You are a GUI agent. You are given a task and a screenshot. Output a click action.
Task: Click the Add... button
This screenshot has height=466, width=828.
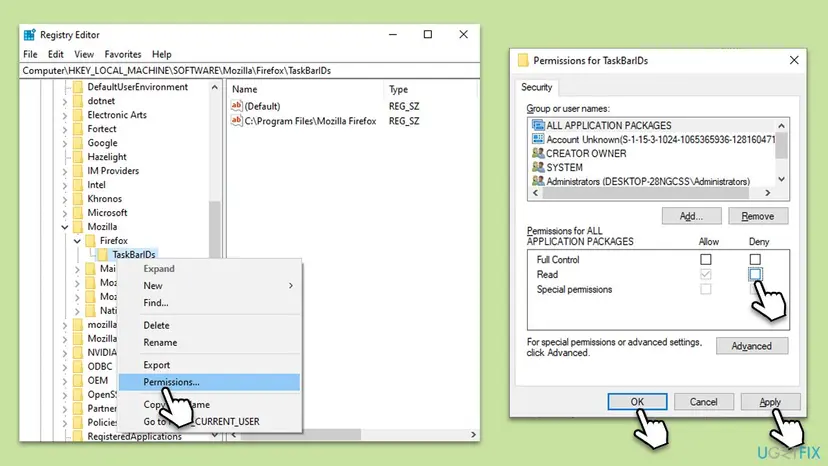pos(691,216)
